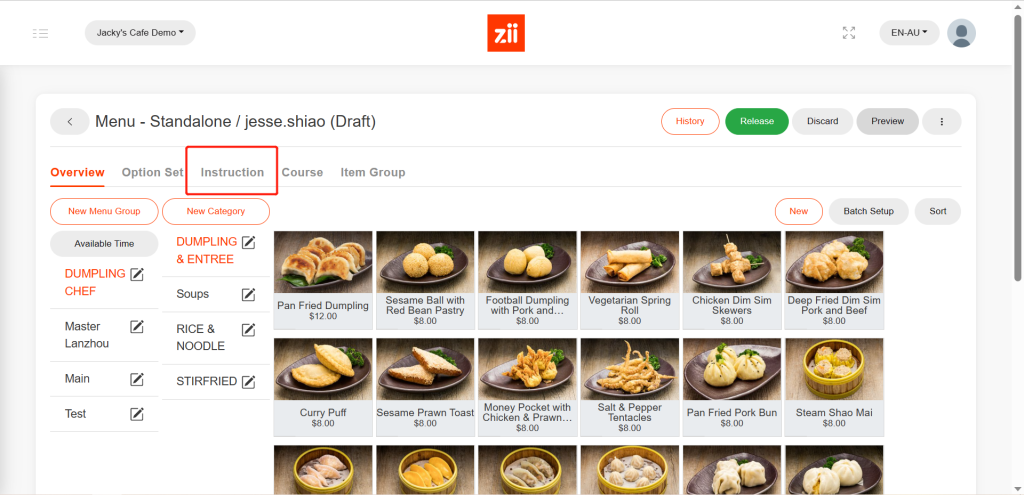Image resolution: width=1024 pixels, height=495 pixels.
Task: Switch to the Instruction tab
Action: click(x=232, y=172)
